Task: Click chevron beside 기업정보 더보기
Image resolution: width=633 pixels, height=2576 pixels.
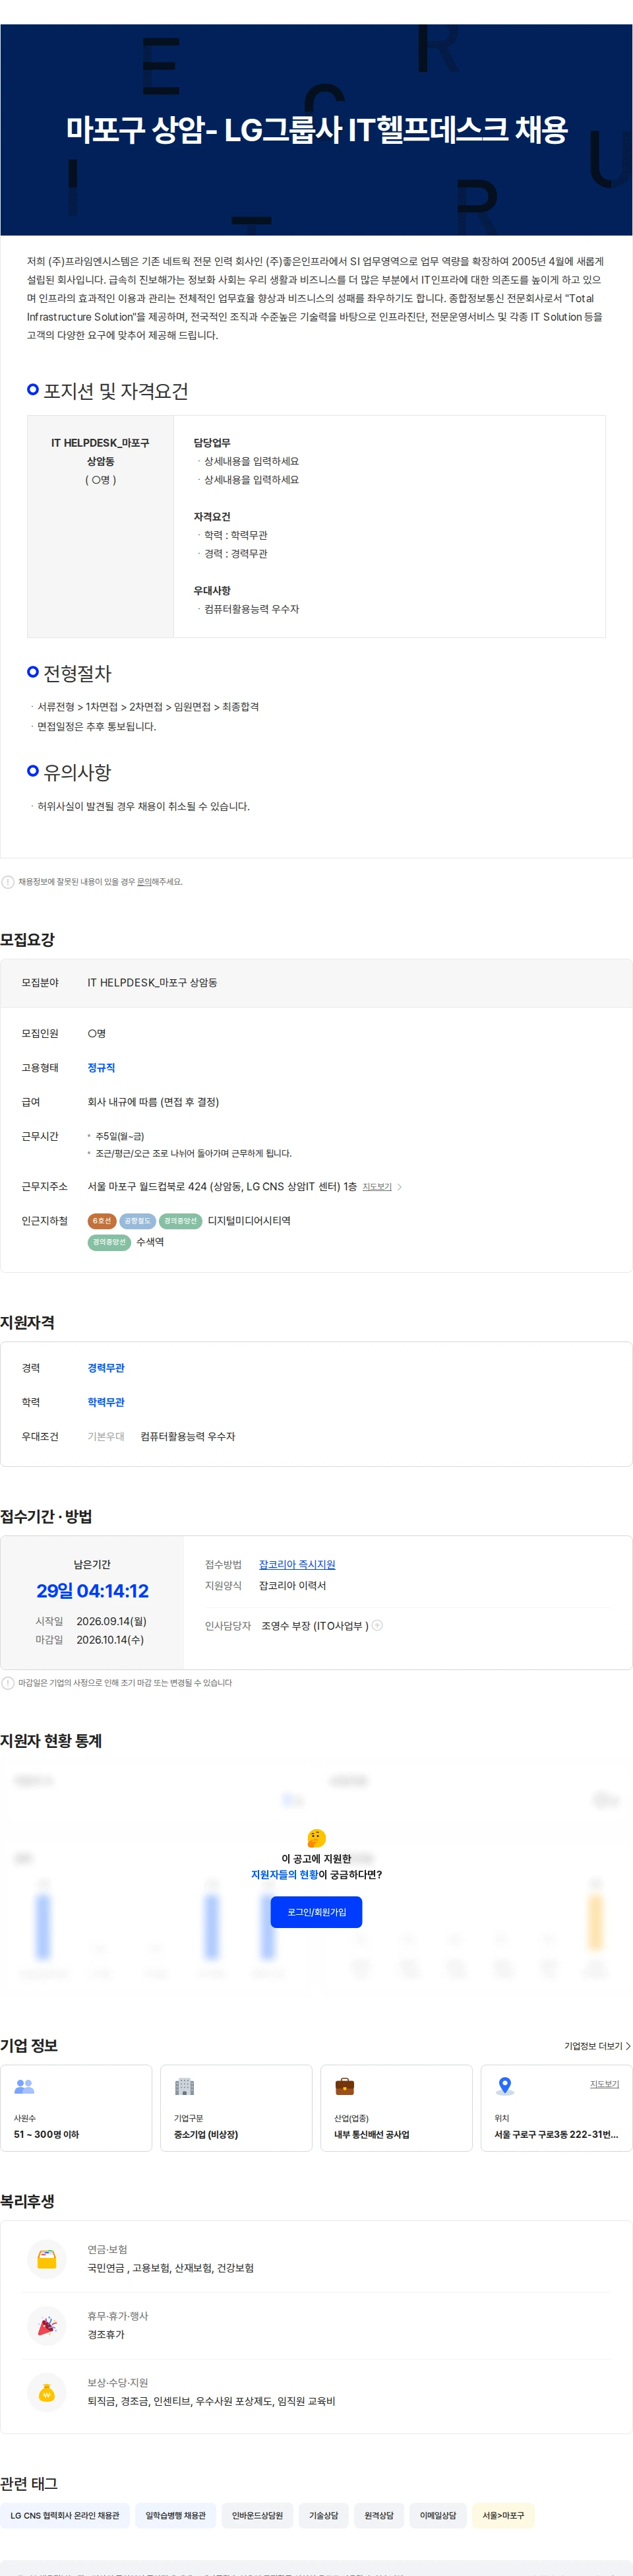Action: [x=628, y=2046]
